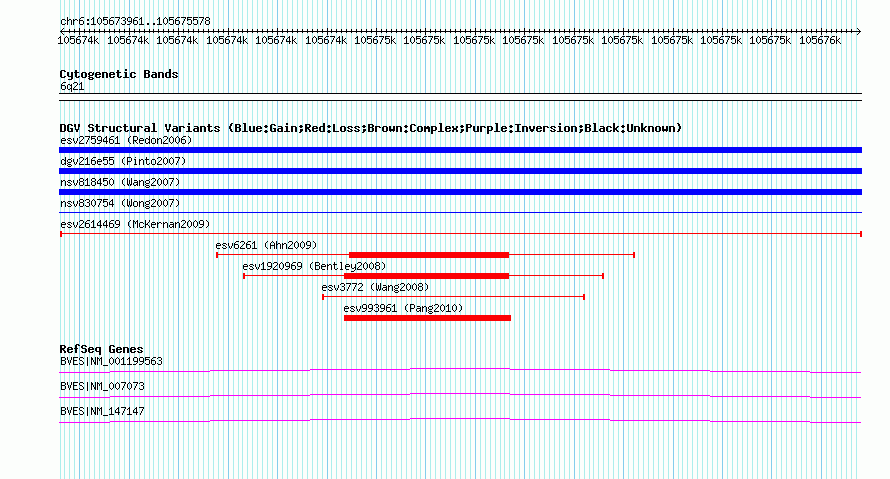Click the esv1920969 (Bentley2008) red bar
890x479 pixels.
click(x=426, y=276)
